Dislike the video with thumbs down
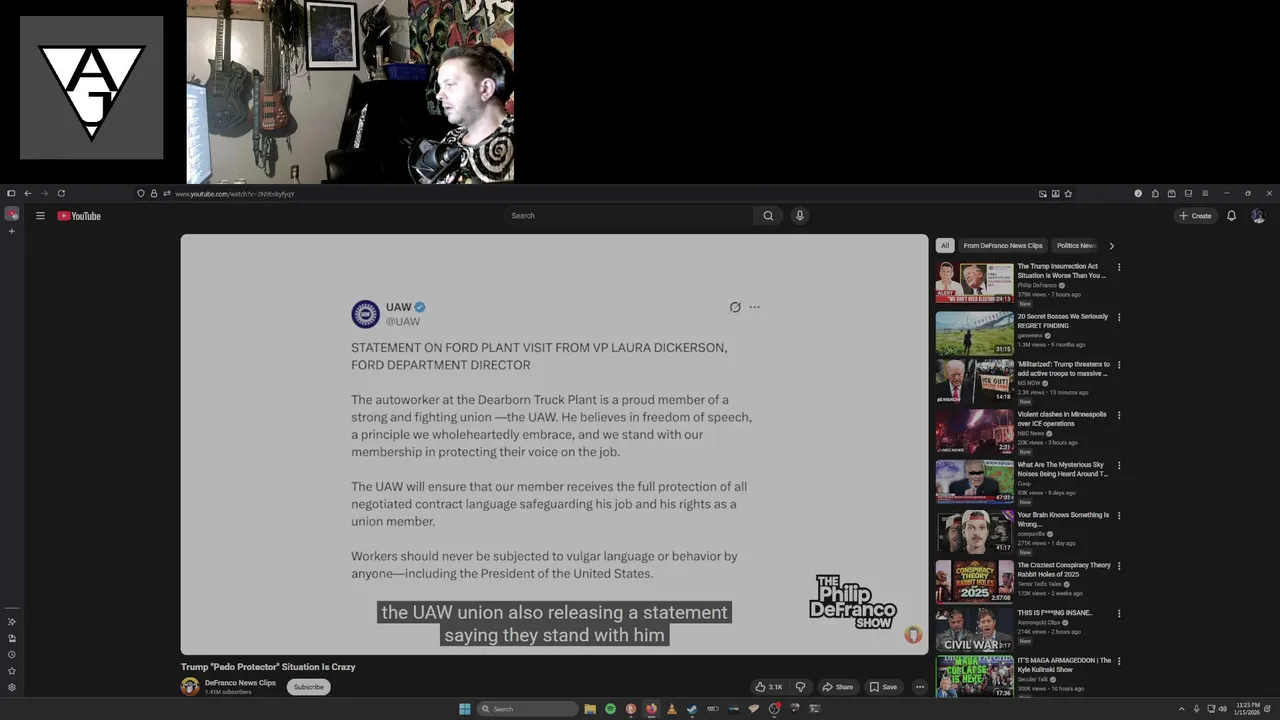The width and height of the screenshot is (1280, 720). [x=800, y=687]
